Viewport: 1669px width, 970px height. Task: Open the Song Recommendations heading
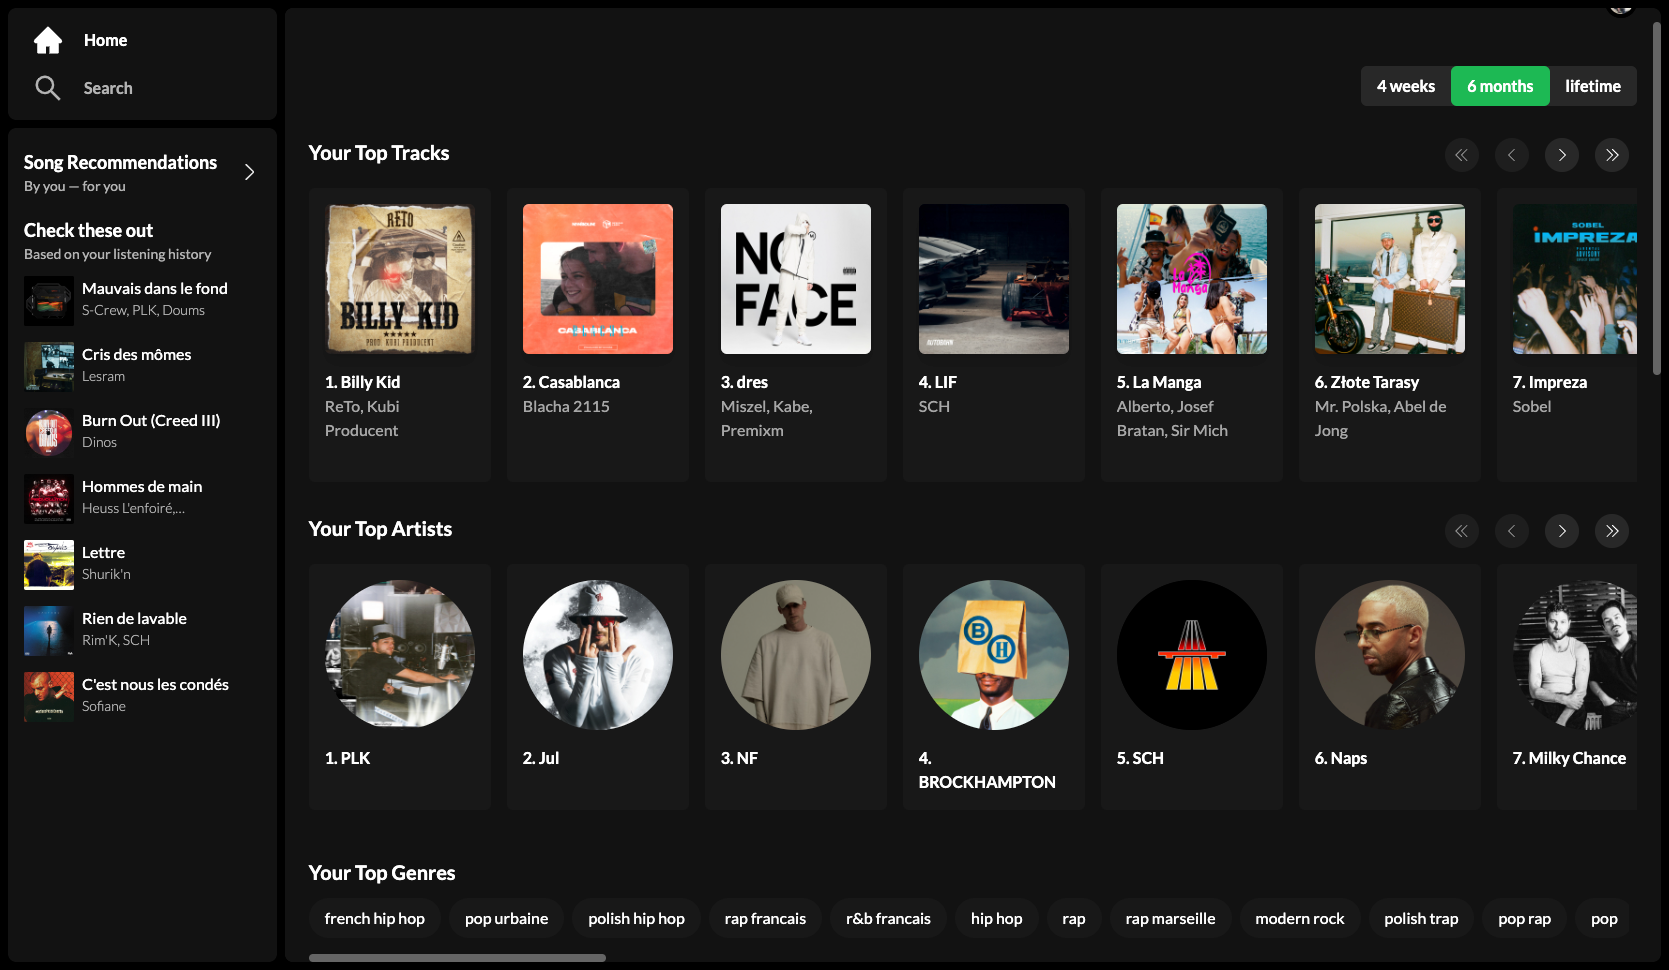tap(120, 162)
